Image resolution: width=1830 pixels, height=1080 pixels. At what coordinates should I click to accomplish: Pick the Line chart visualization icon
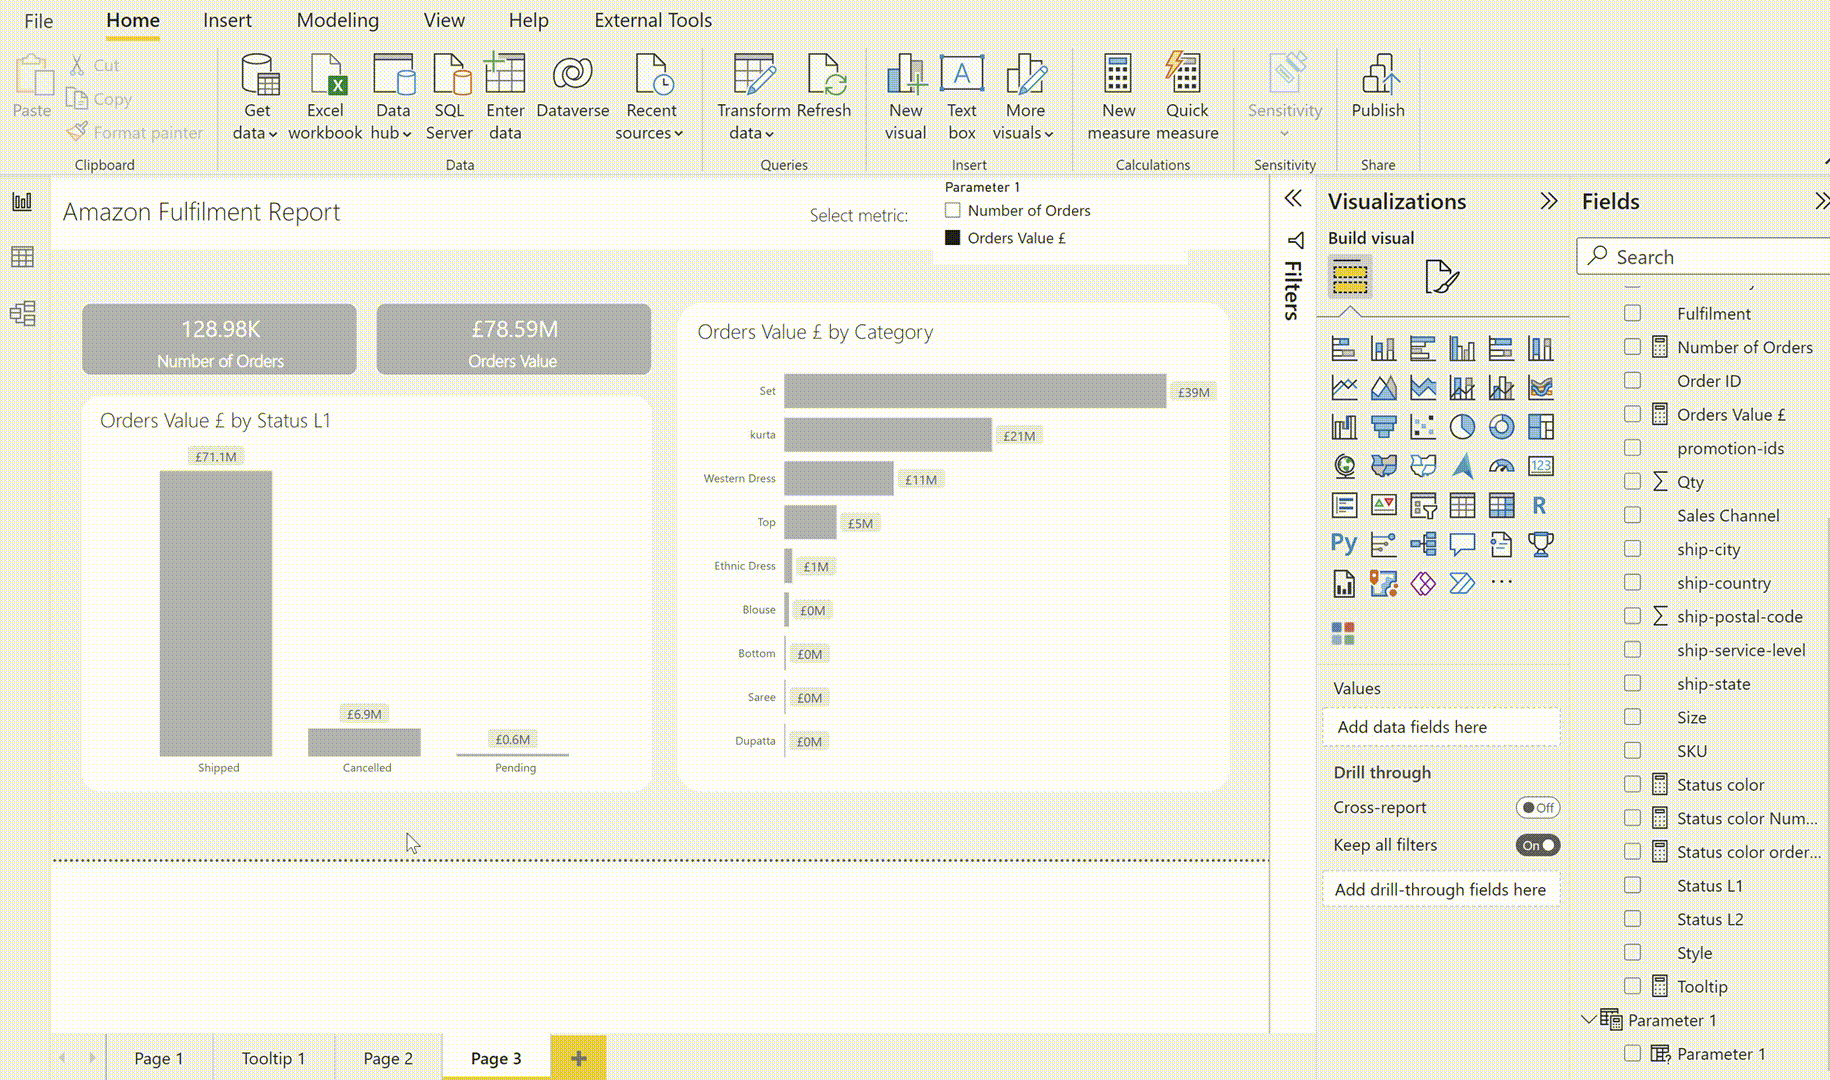[1344, 388]
